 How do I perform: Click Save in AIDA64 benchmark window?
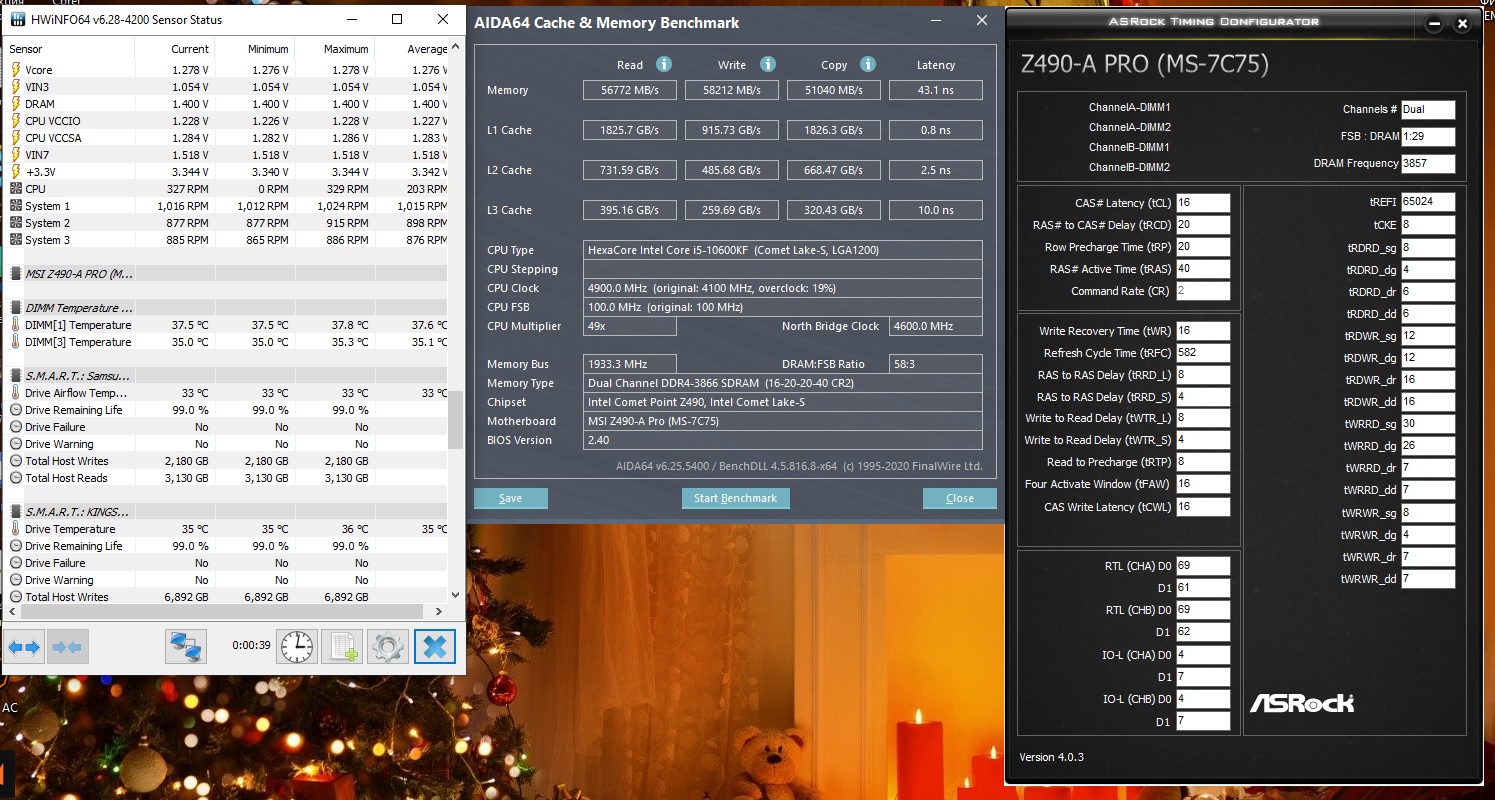coord(510,498)
